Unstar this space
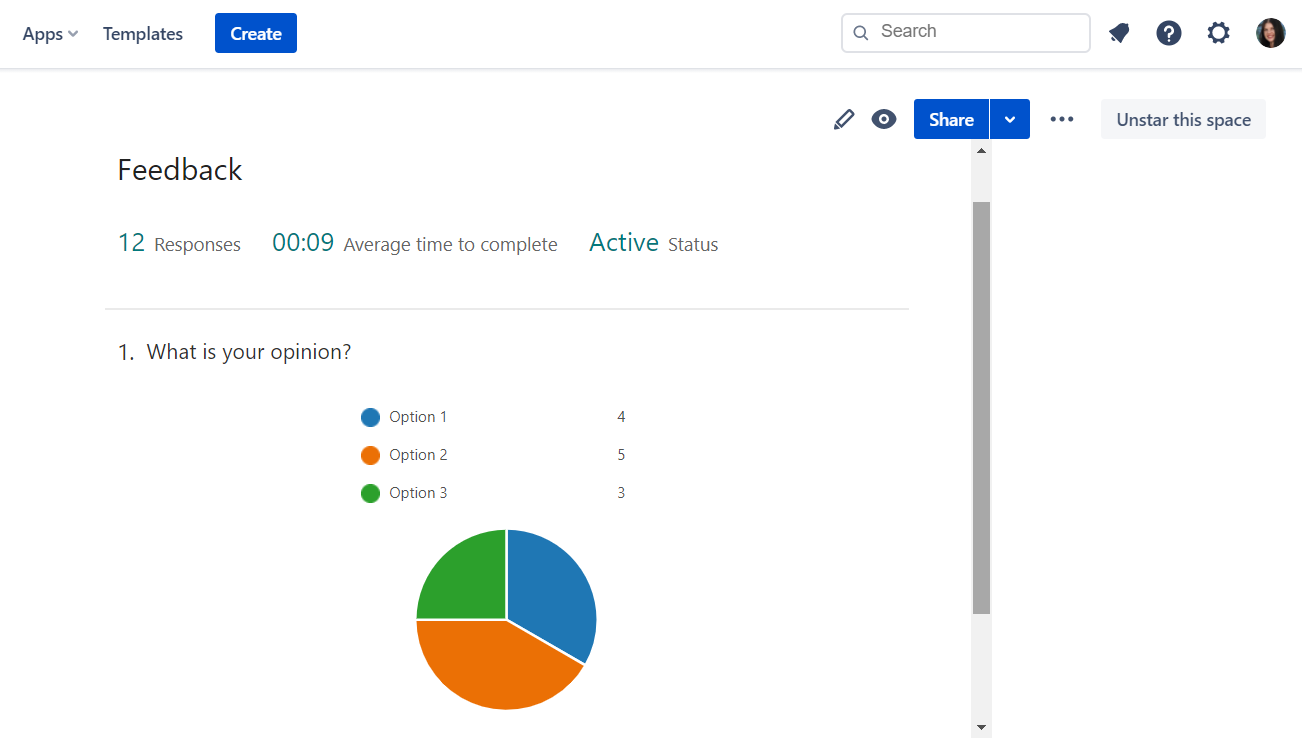Image resolution: width=1302 pixels, height=738 pixels. [1182, 119]
